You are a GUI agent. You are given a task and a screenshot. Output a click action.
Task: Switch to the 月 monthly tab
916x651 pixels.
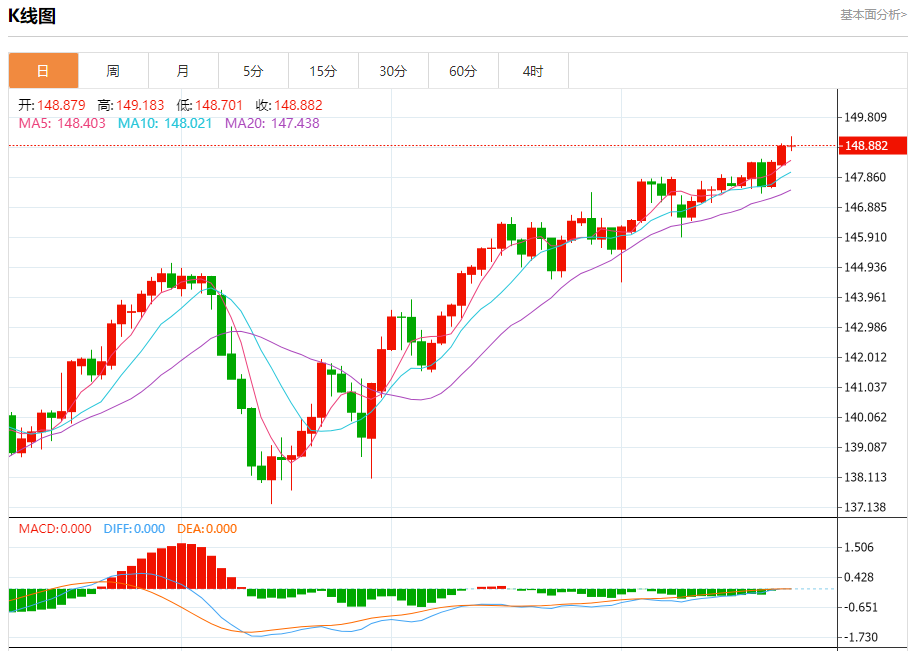click(x=183, y=71)
